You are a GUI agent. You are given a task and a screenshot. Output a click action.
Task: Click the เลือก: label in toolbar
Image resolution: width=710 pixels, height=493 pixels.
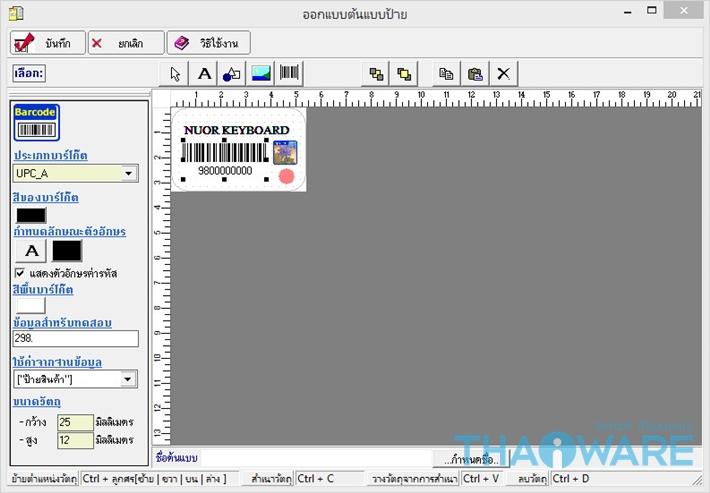pos(29,73)
